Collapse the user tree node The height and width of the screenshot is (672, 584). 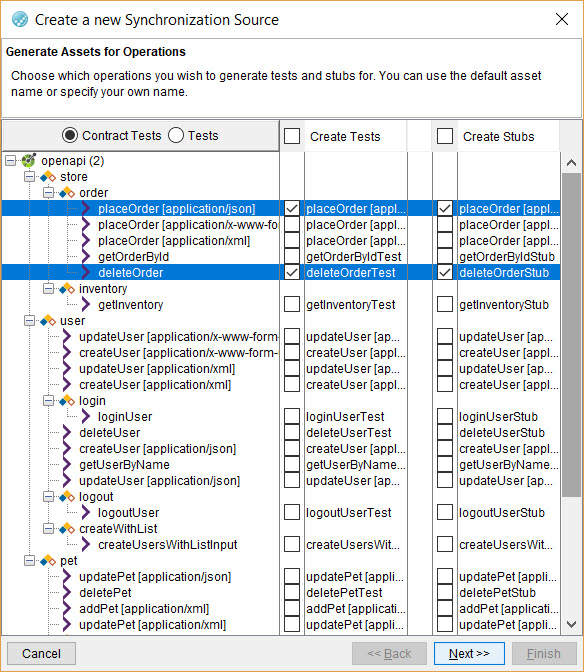tap(30, 321)
